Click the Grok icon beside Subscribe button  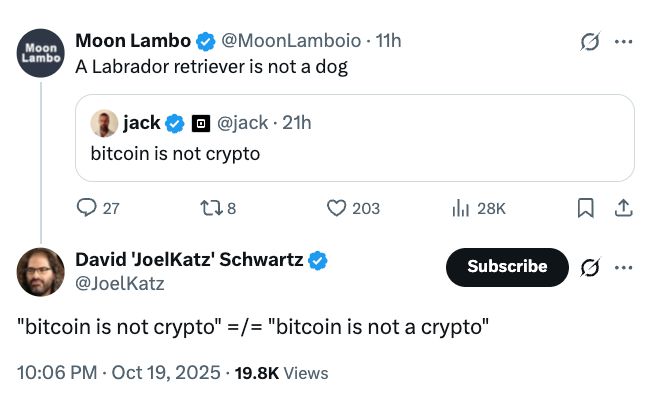590,267
